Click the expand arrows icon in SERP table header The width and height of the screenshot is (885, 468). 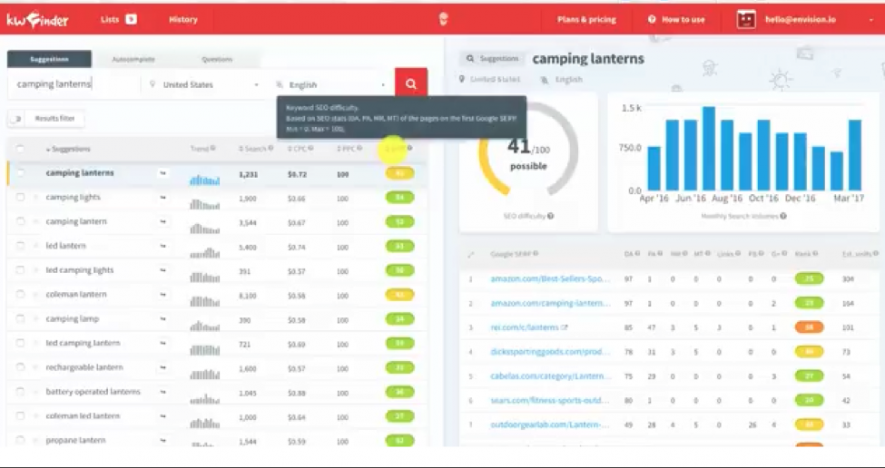tap(471, 255)
